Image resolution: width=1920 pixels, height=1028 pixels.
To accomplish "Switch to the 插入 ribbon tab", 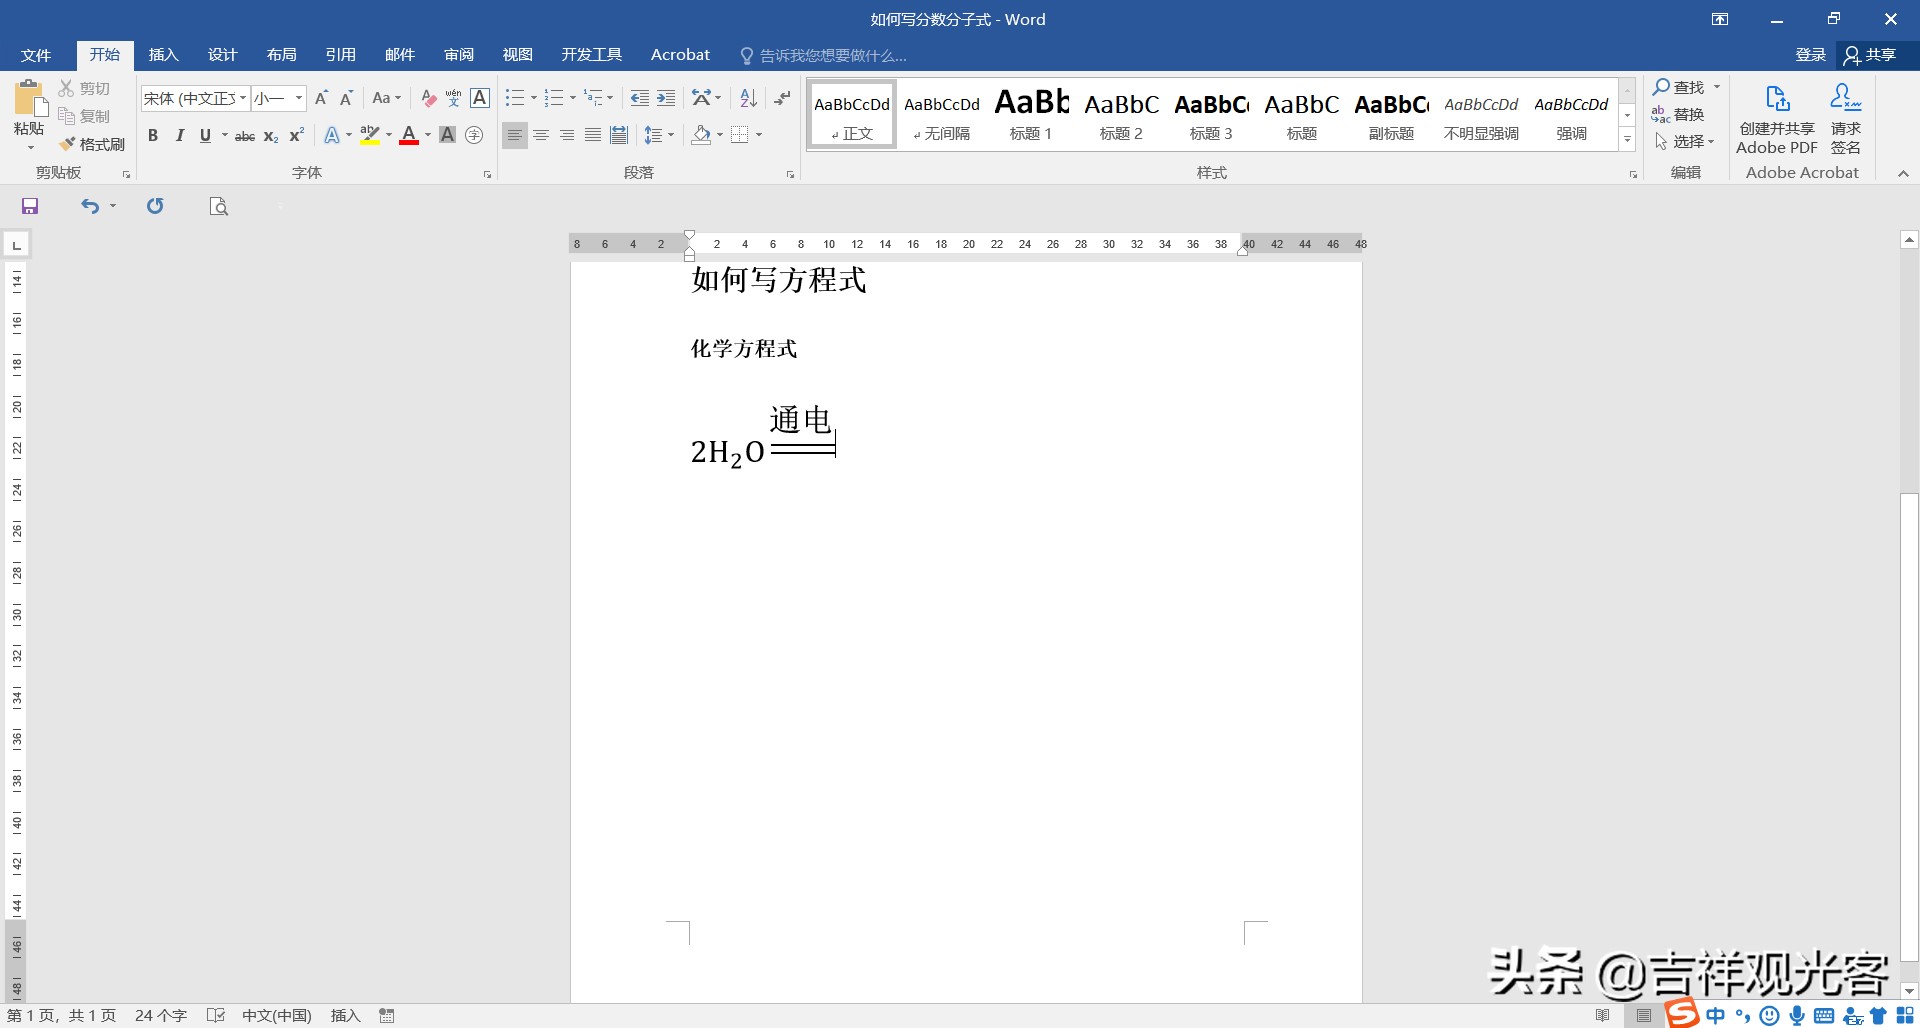I will pyautogui.click(x=163, y=55).
